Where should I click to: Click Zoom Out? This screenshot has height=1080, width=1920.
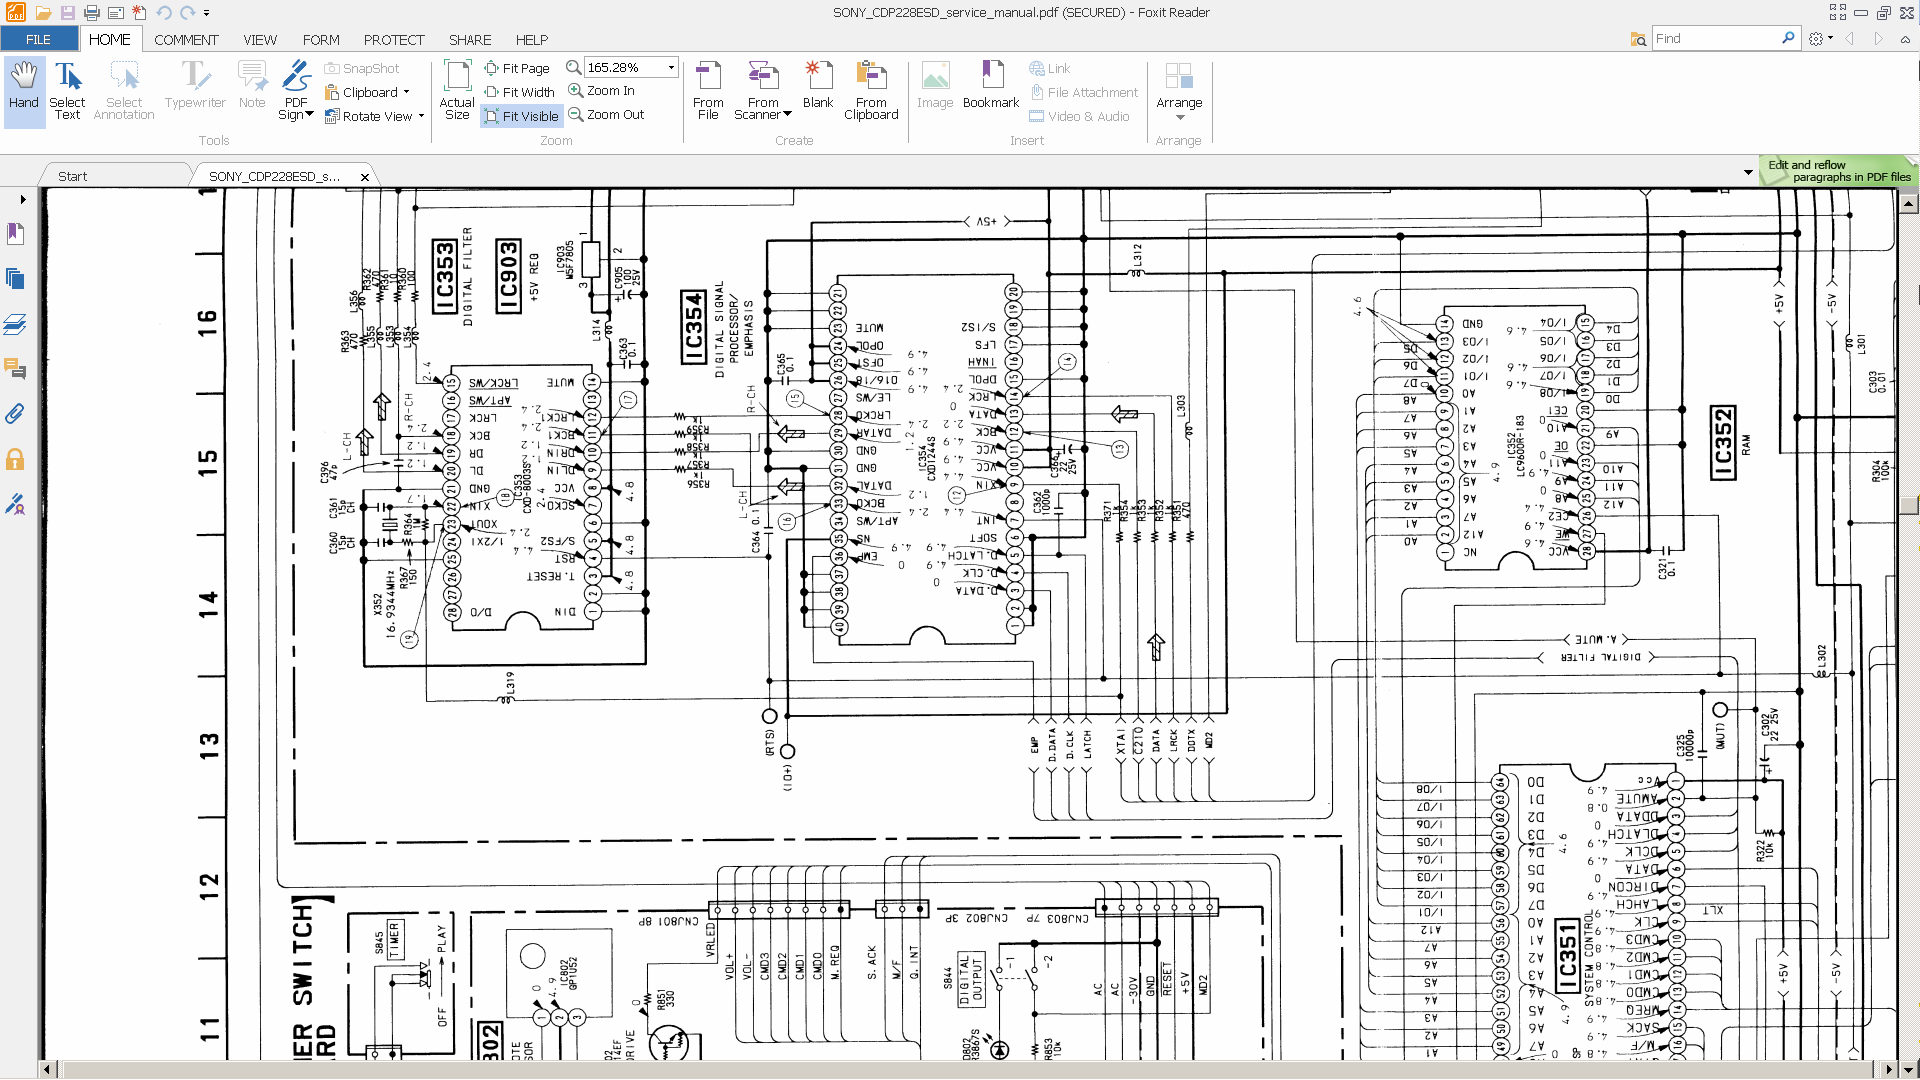607,114
